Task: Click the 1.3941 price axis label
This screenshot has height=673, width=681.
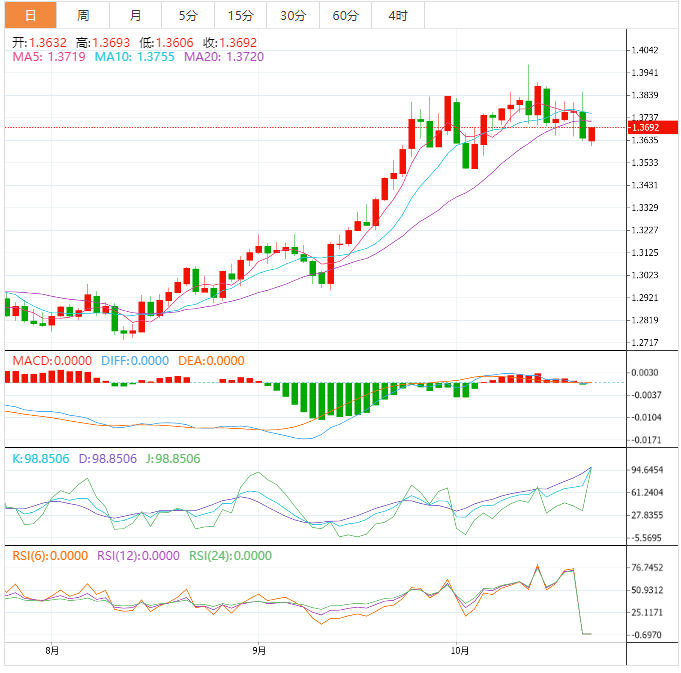Action: 645,73
